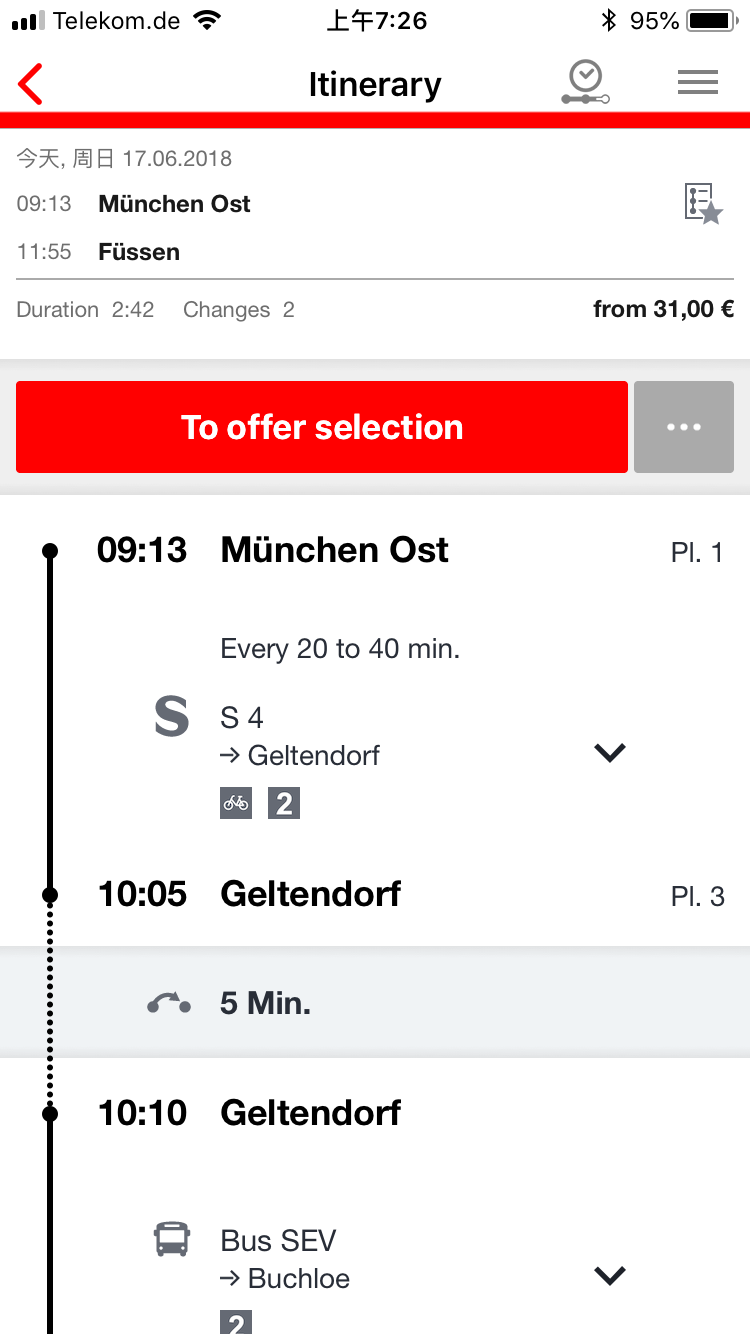Viewport: 750px width, 1334px height.
Task: Open the real-time journey tracker icon
Action: pyautogui.click(x=585, y=83)
